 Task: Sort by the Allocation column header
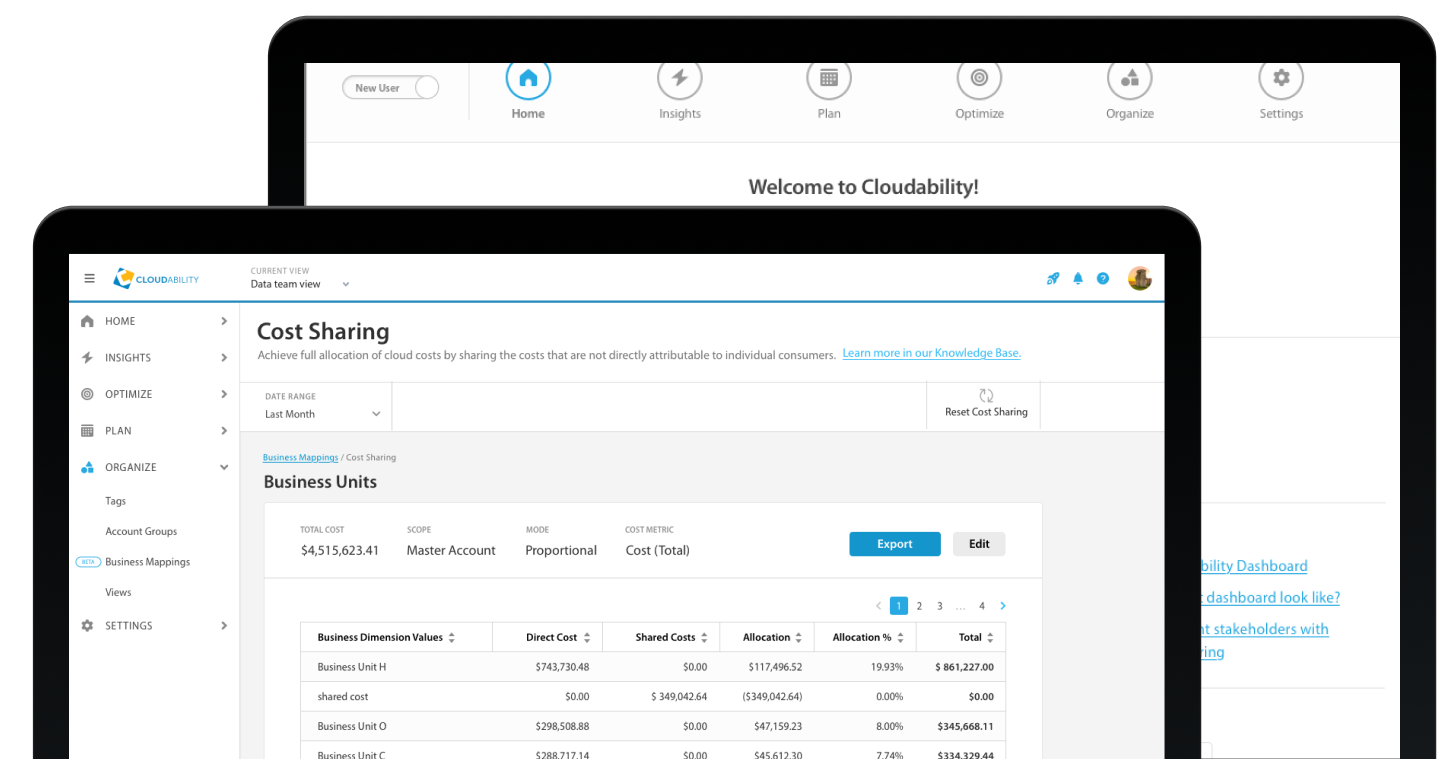coord(772,637)
